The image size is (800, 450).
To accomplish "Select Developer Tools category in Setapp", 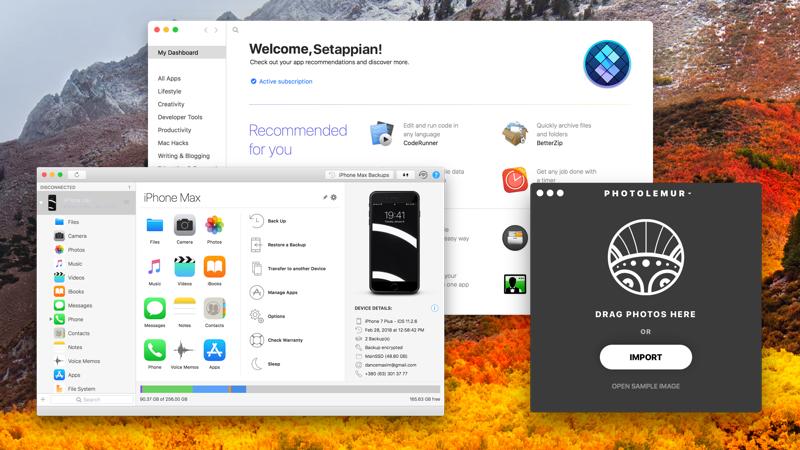I will 180,117.
